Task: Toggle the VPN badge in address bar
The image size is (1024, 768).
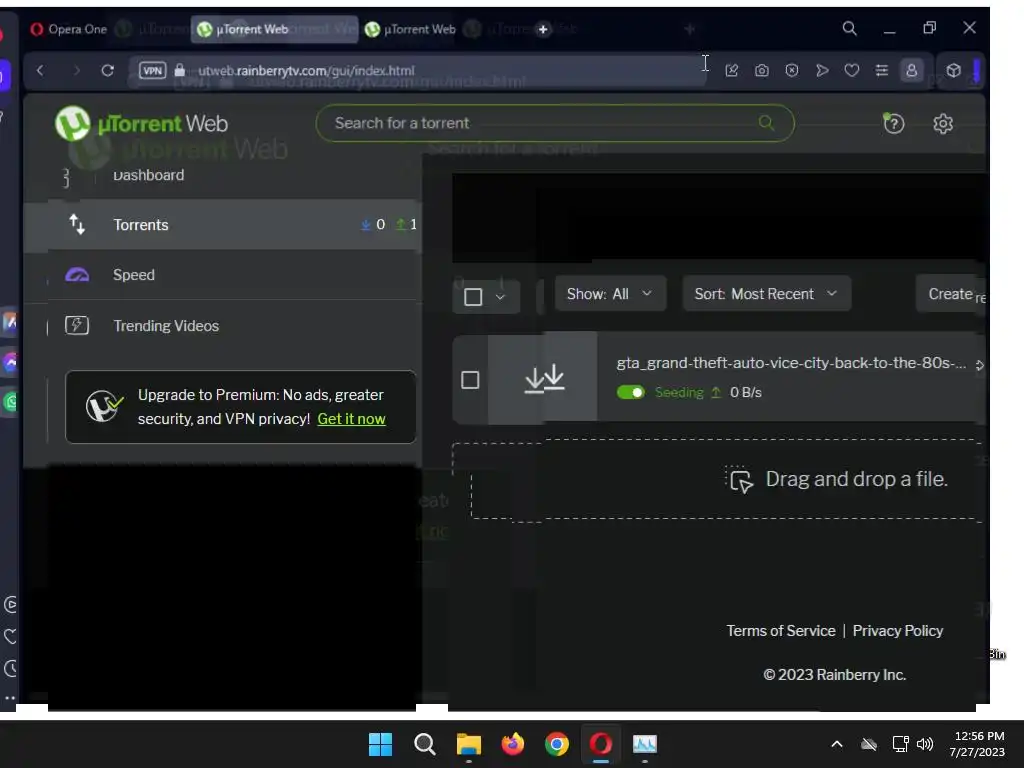Action: click(152, 71)
